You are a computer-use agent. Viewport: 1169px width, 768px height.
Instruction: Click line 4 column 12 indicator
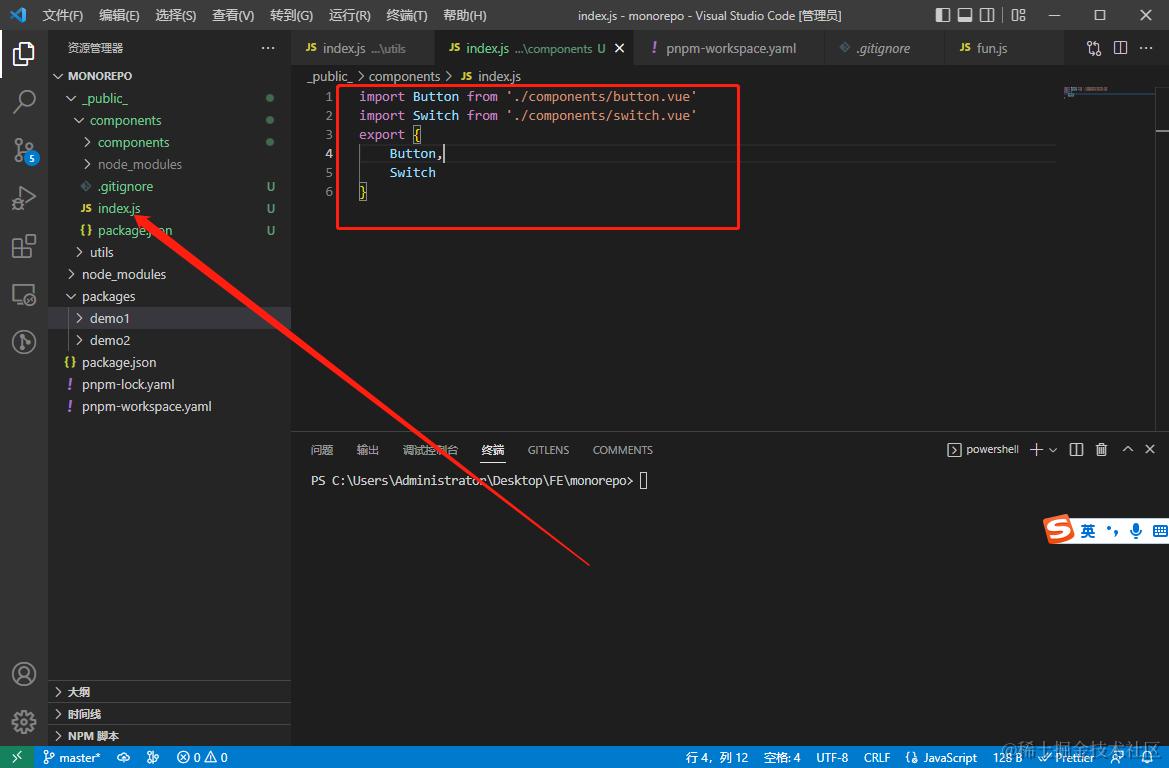pyautogui.click(x=716, y=758)
